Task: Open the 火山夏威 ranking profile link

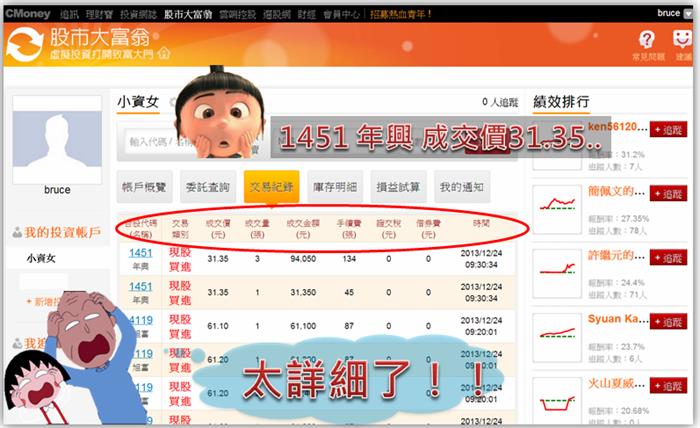Action: [616, 383]
